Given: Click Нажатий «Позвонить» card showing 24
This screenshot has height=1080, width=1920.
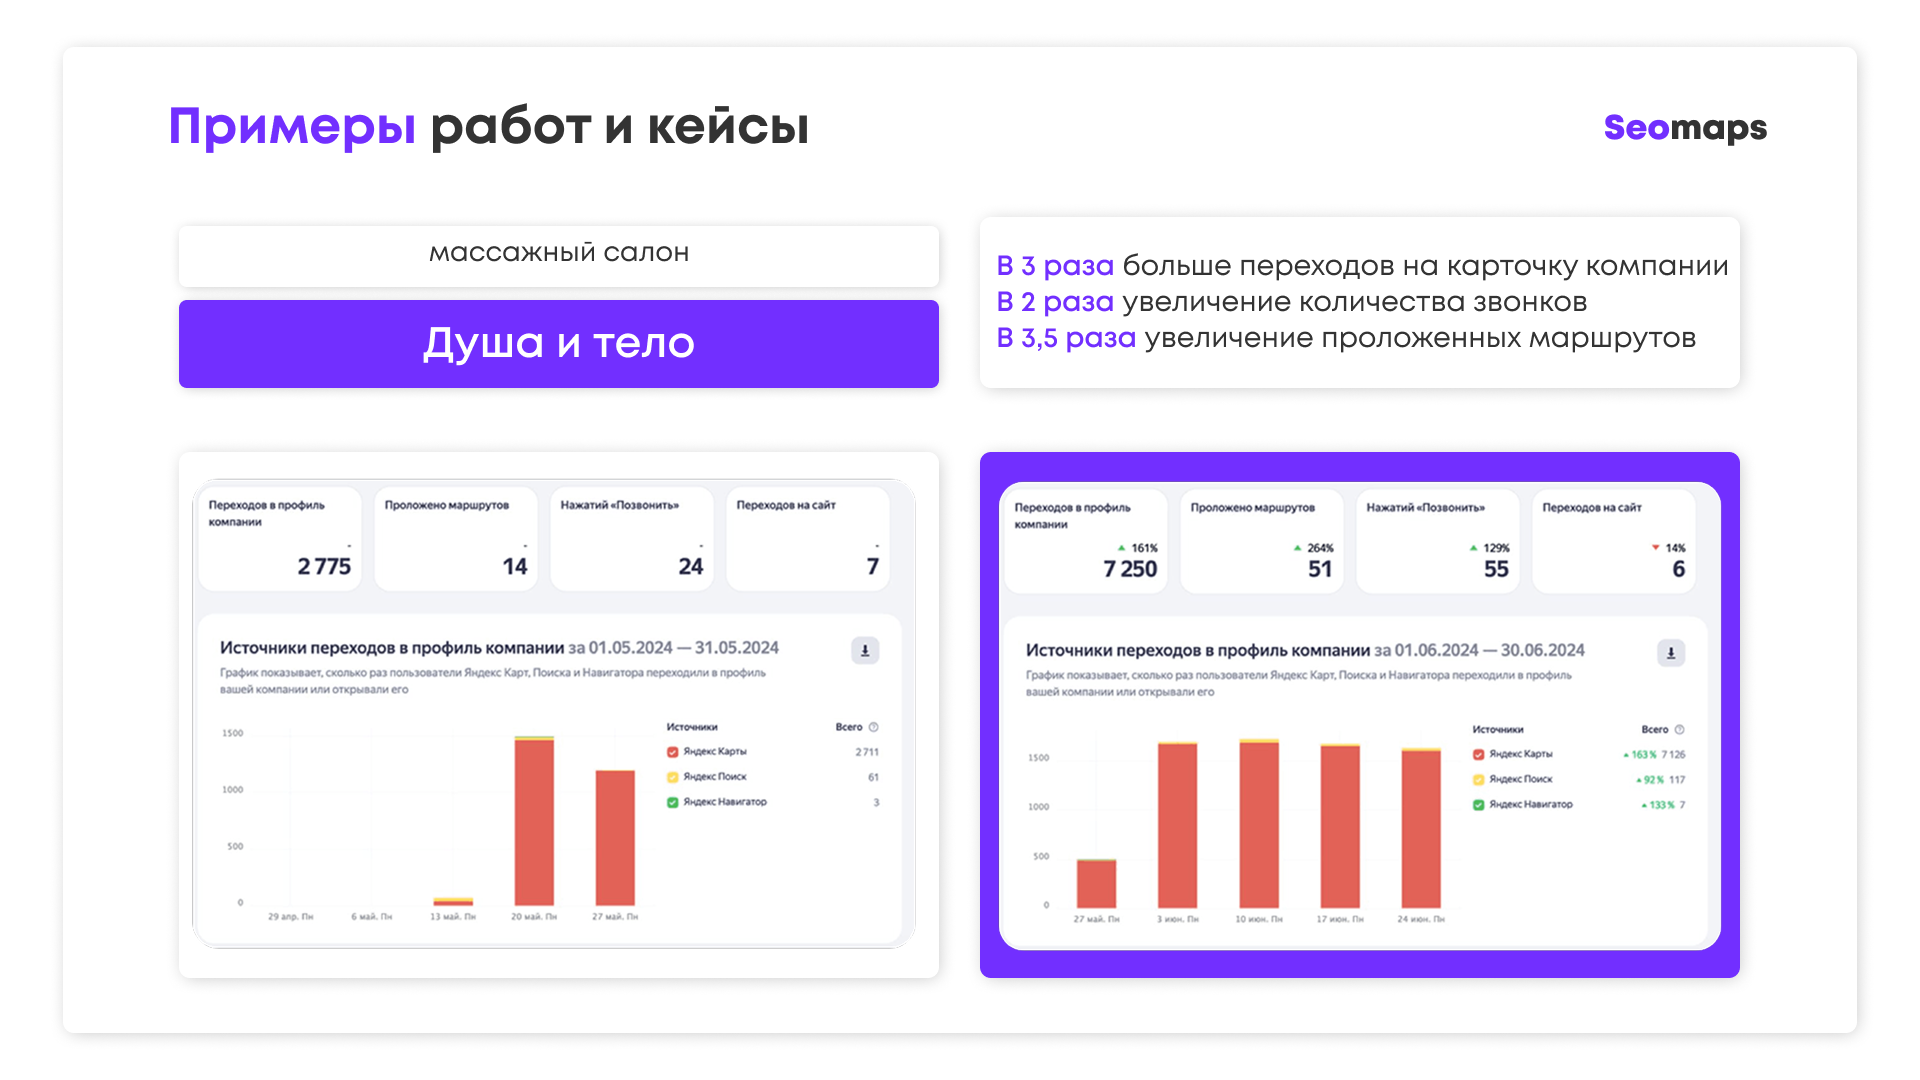Looking at the screenshot, I should [x=632, y=539].
